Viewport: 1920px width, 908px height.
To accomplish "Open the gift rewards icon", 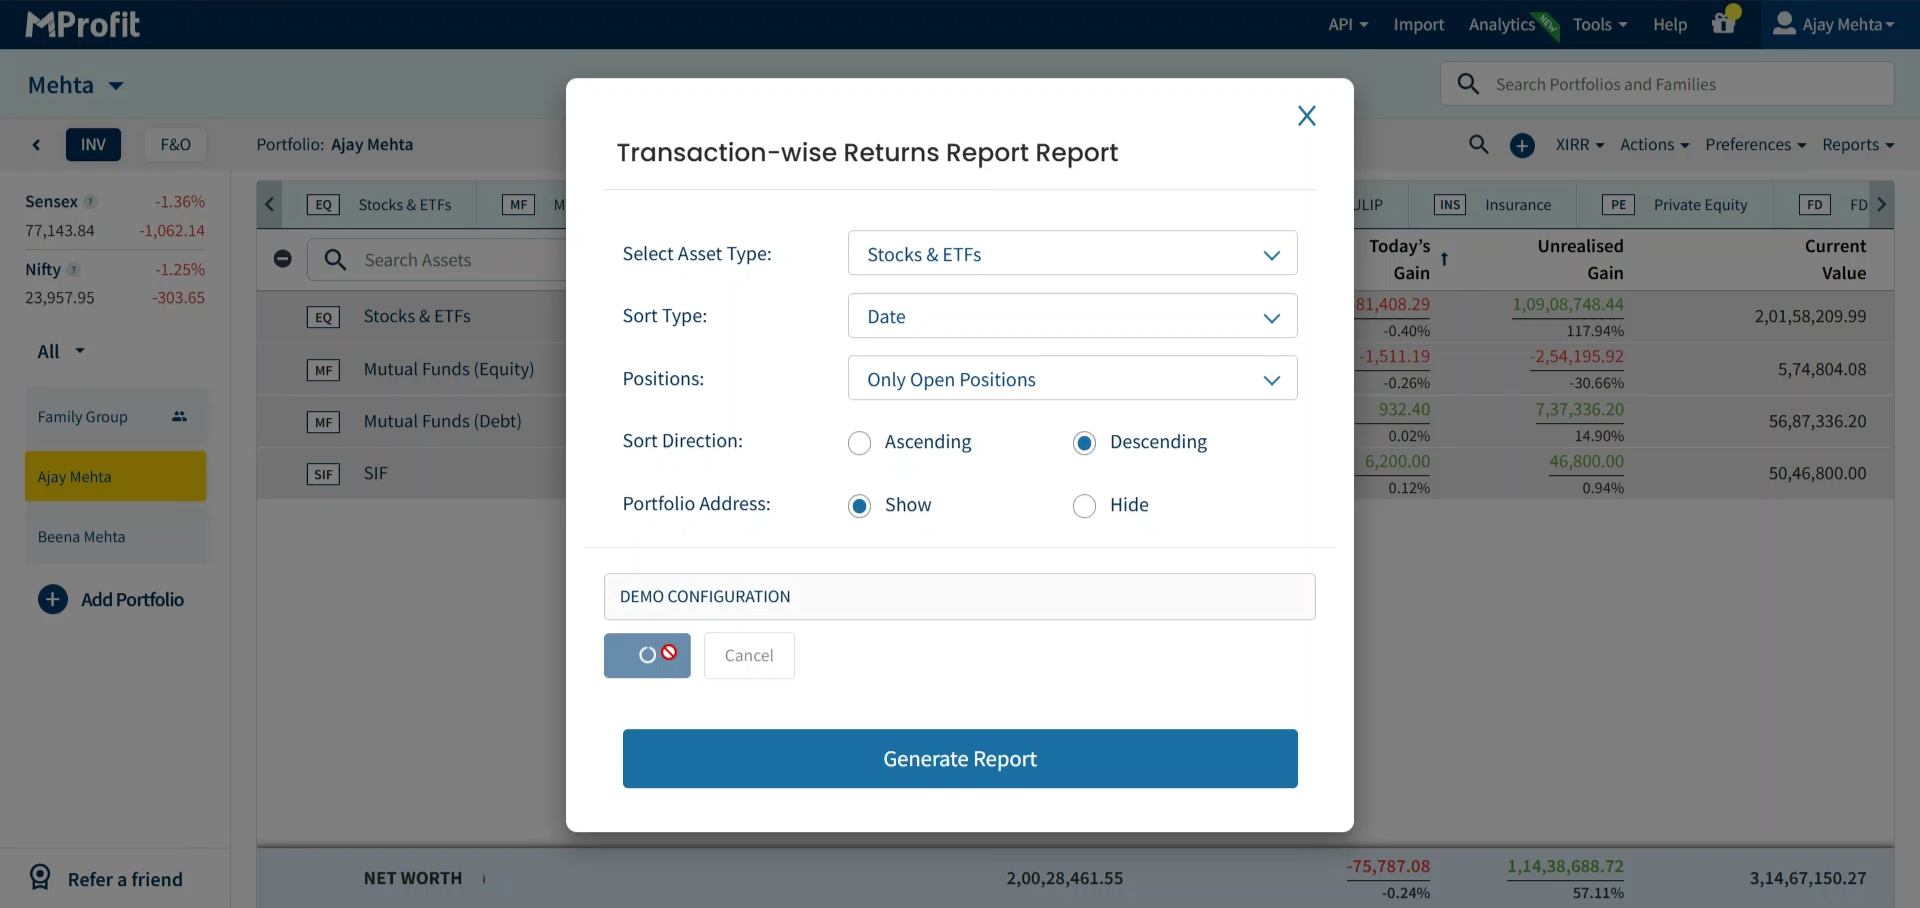I will pyautogui.click(x=1724, y=22).
